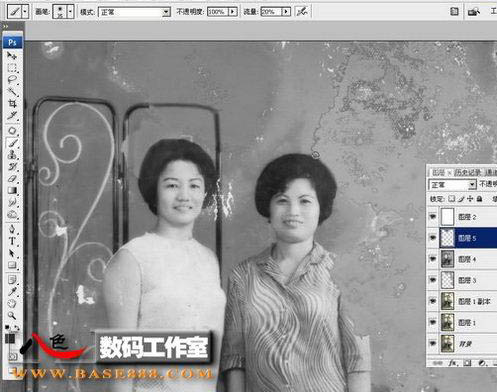This screenshot has width=497, height=392.
Task: Open the Bridge icon in options bar
Action: coord(474,12)
